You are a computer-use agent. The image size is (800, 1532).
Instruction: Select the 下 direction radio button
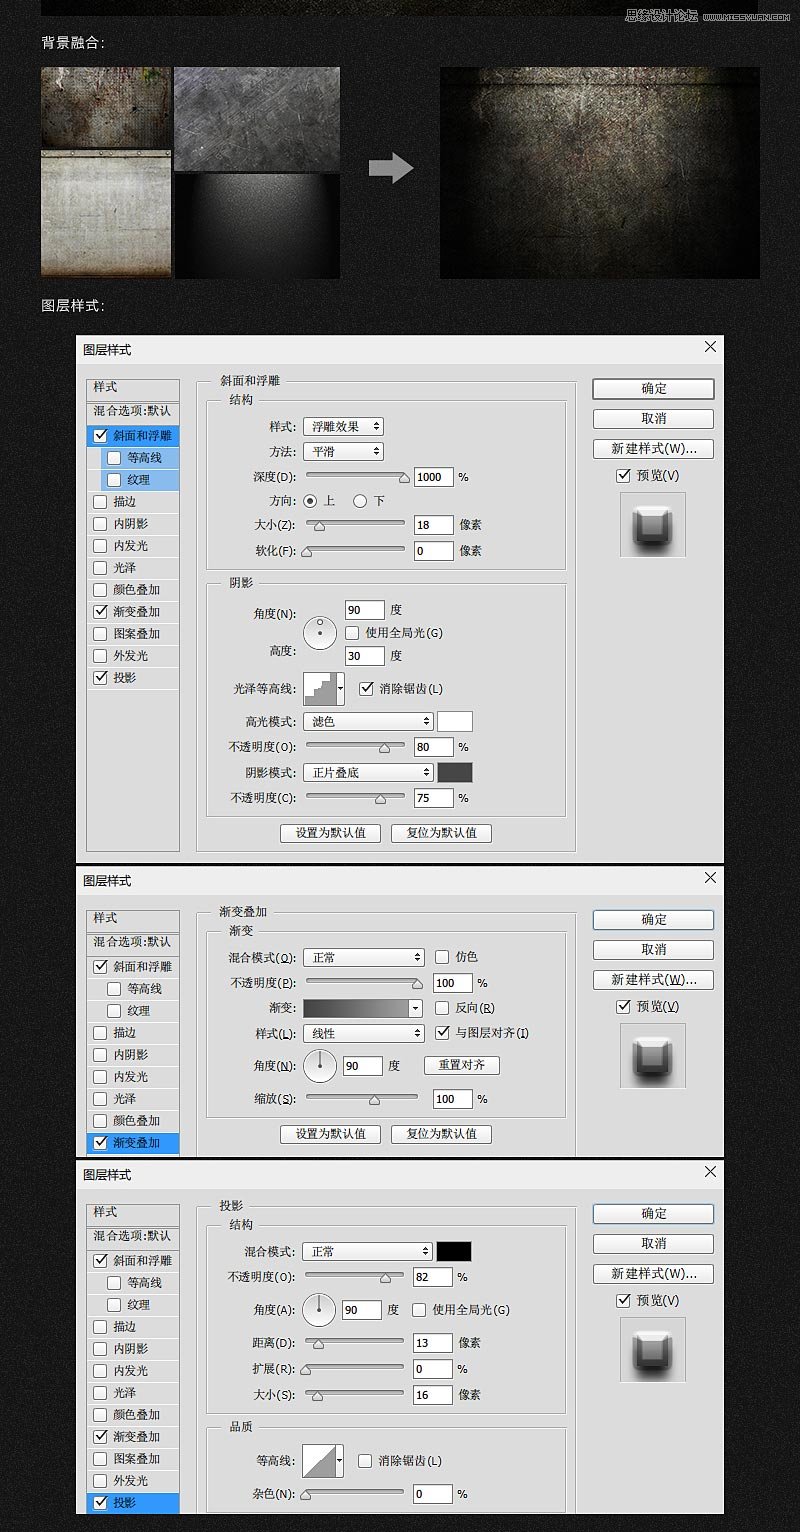tap(361, 501)
